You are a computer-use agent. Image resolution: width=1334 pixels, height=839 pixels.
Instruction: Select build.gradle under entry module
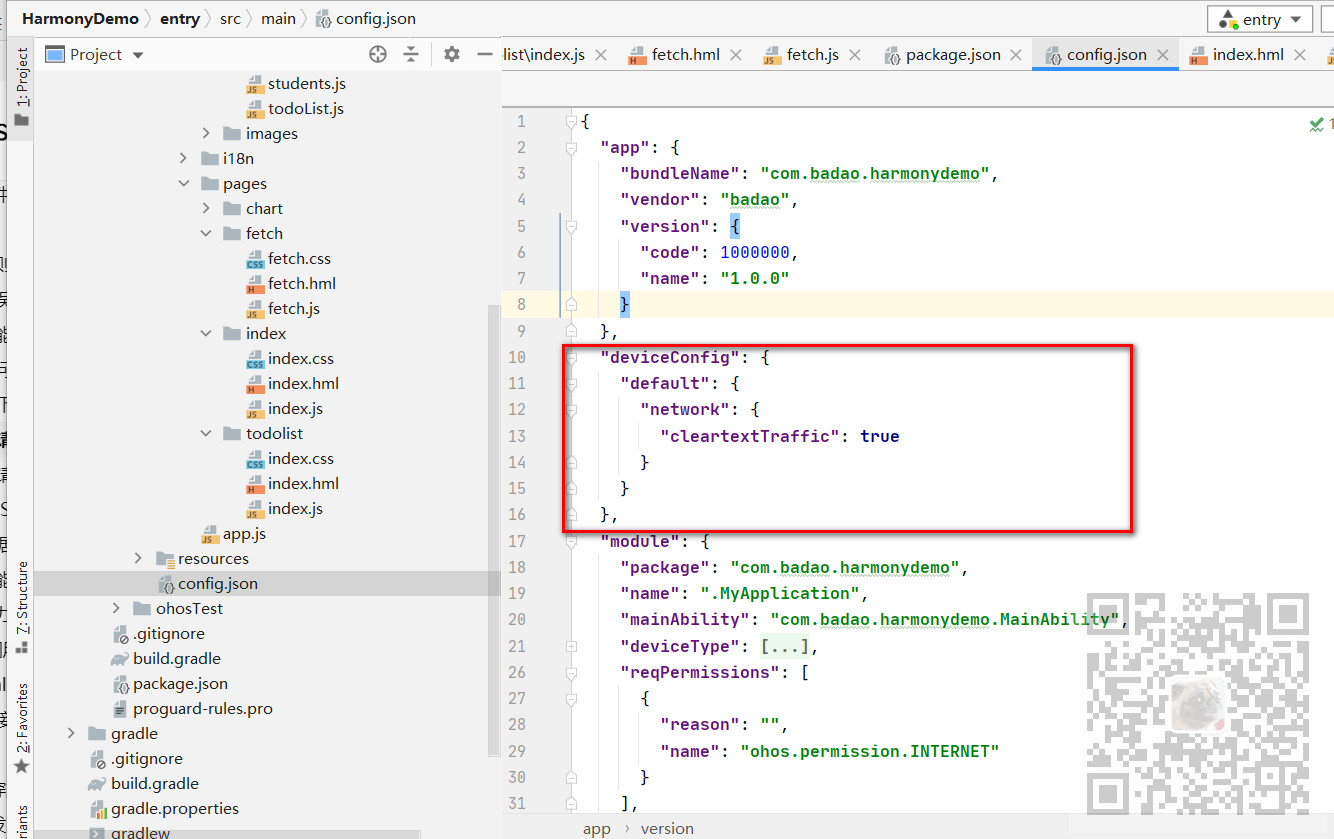point(177,658)
